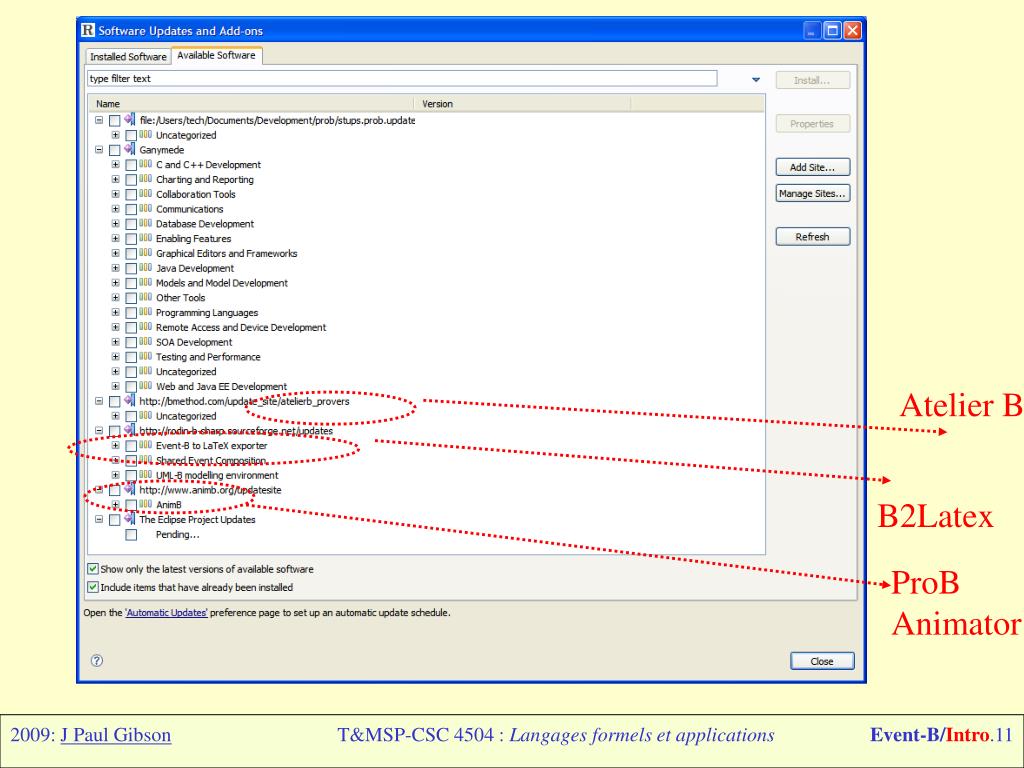Click site icon beside the stups.prob.update file entry
Screen dimensions: 1024x768
pyautogui.click(x=129, y=120)
